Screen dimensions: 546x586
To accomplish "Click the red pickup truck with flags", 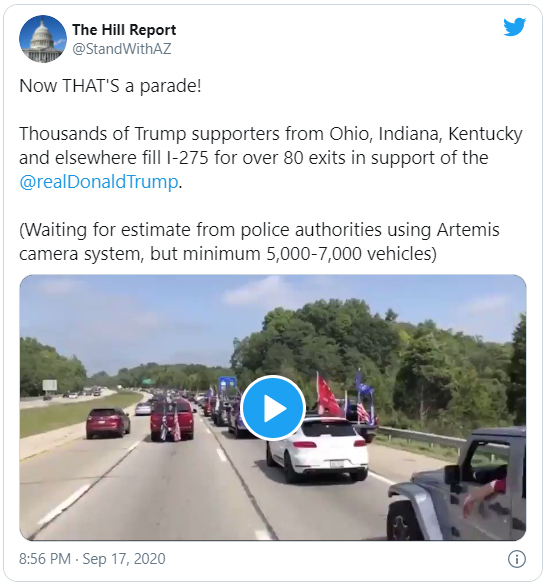I will tap(172, 418).
